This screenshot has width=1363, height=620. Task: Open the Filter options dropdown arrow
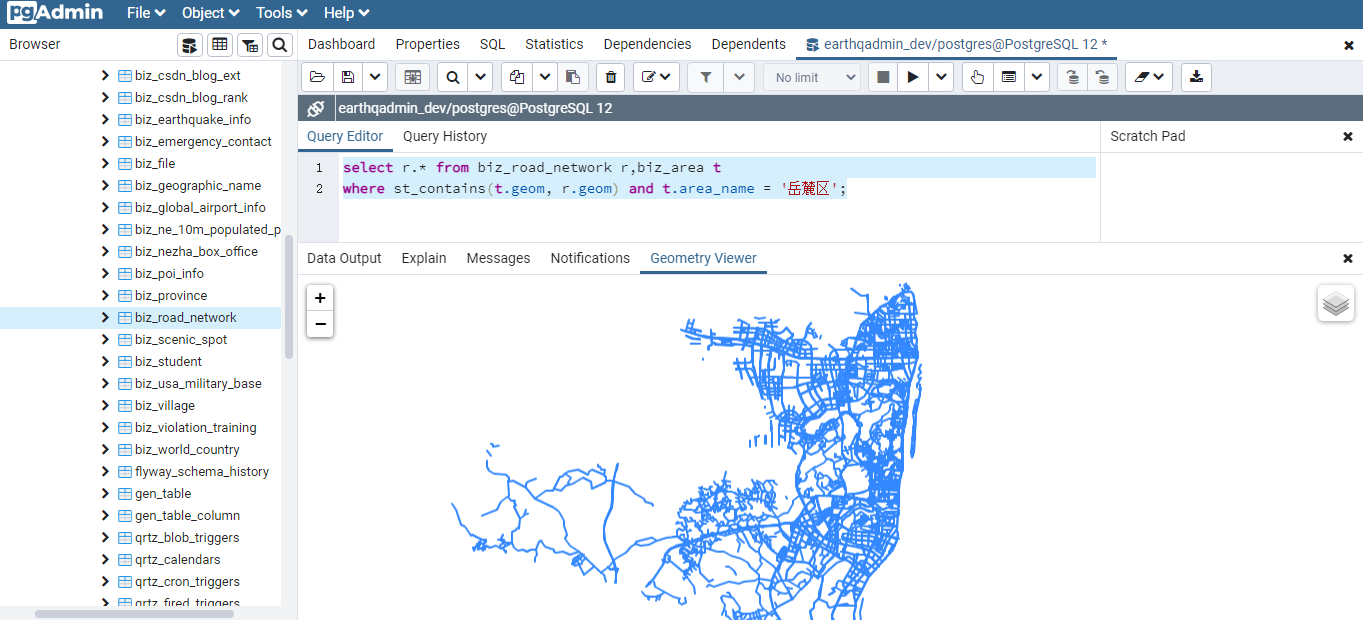[739, 77]
